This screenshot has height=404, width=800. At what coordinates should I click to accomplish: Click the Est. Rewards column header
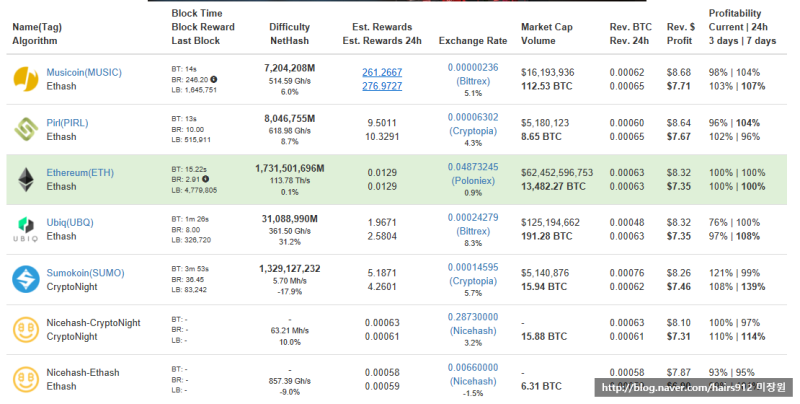click(382, 27)
